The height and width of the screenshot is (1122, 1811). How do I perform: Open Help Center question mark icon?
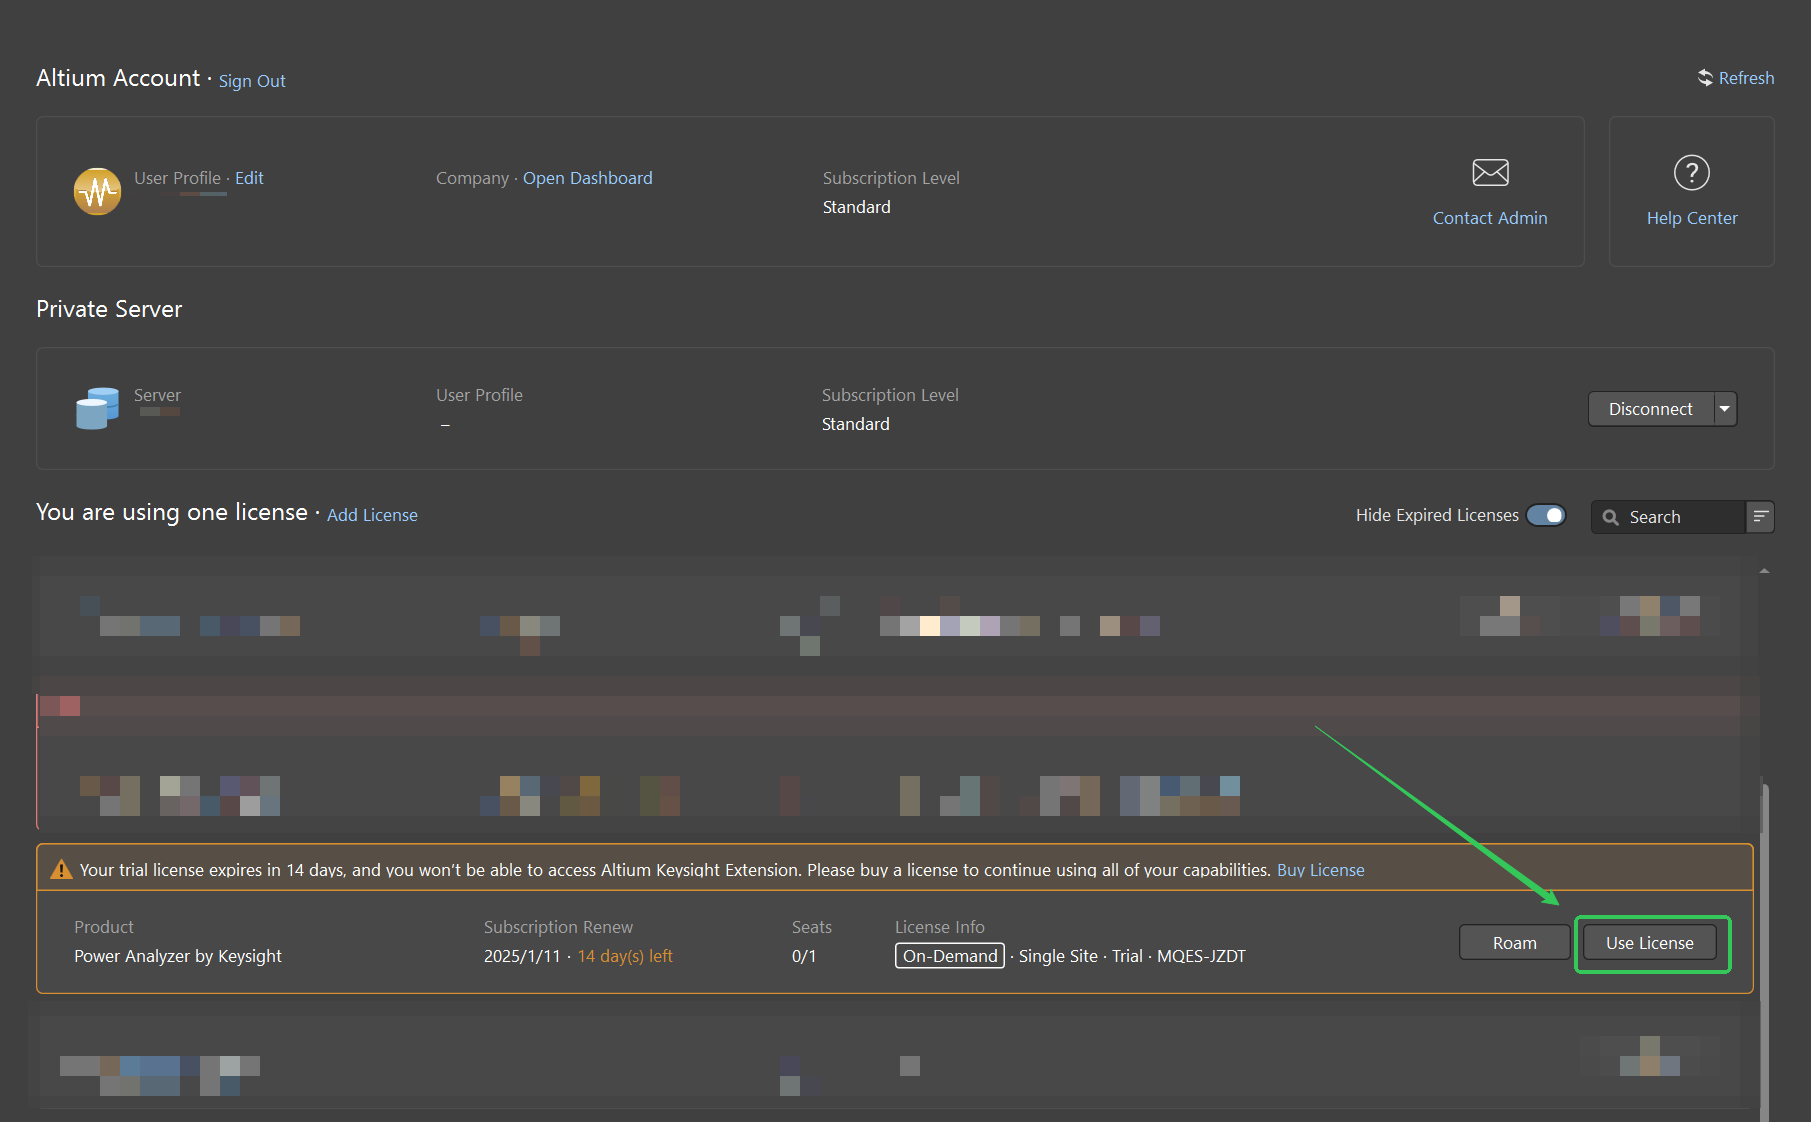click(x=1692, y=173)
